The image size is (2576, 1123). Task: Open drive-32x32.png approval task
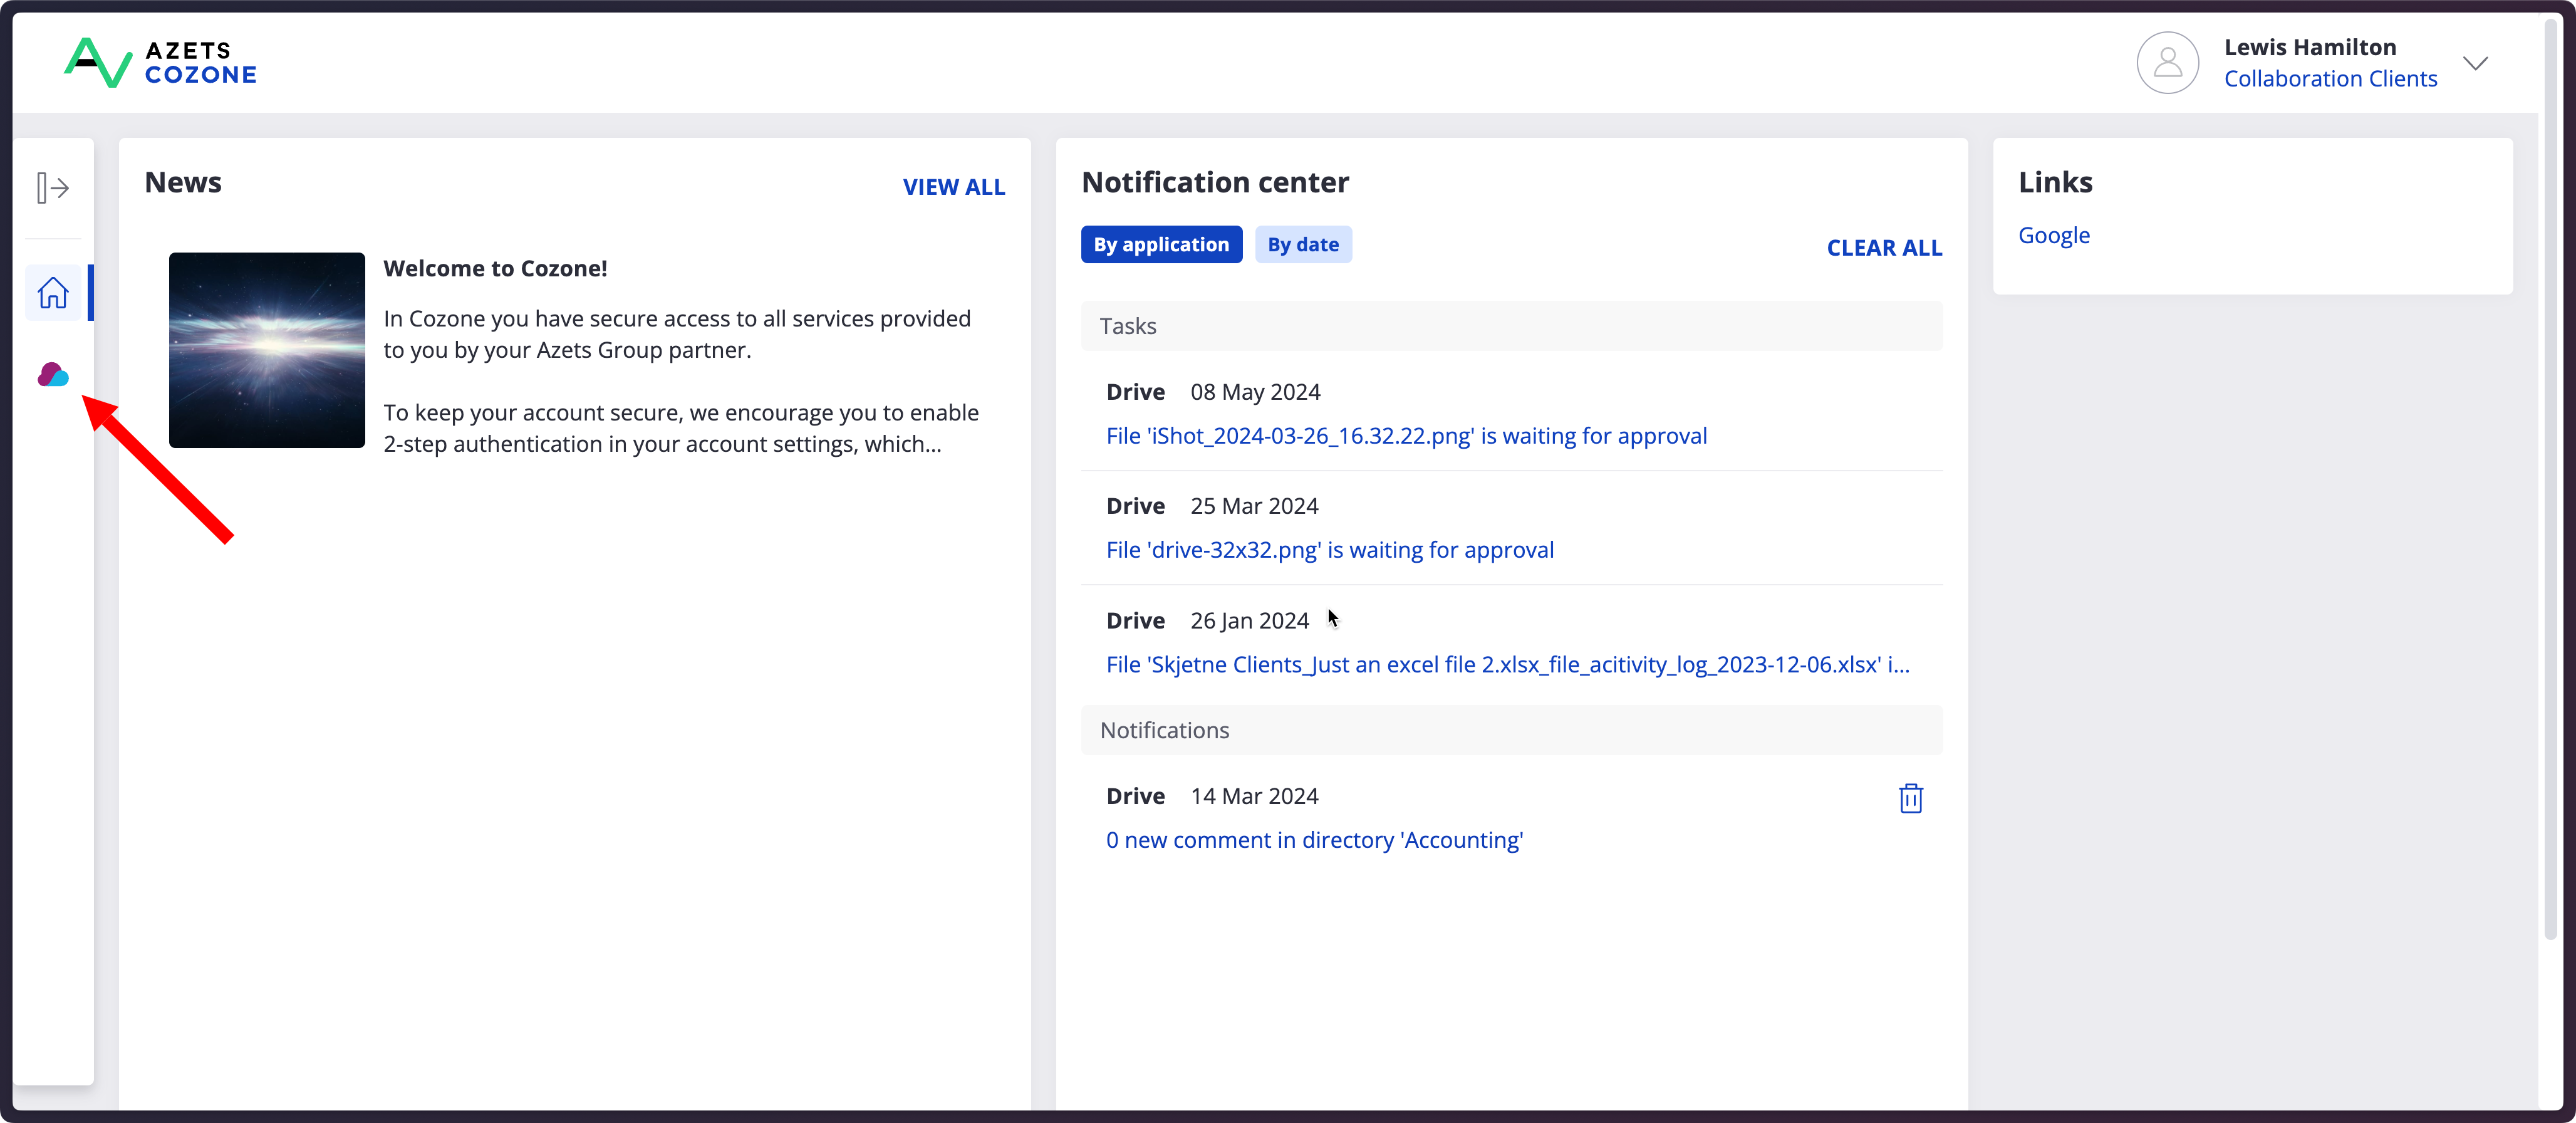pos(1329,550)
